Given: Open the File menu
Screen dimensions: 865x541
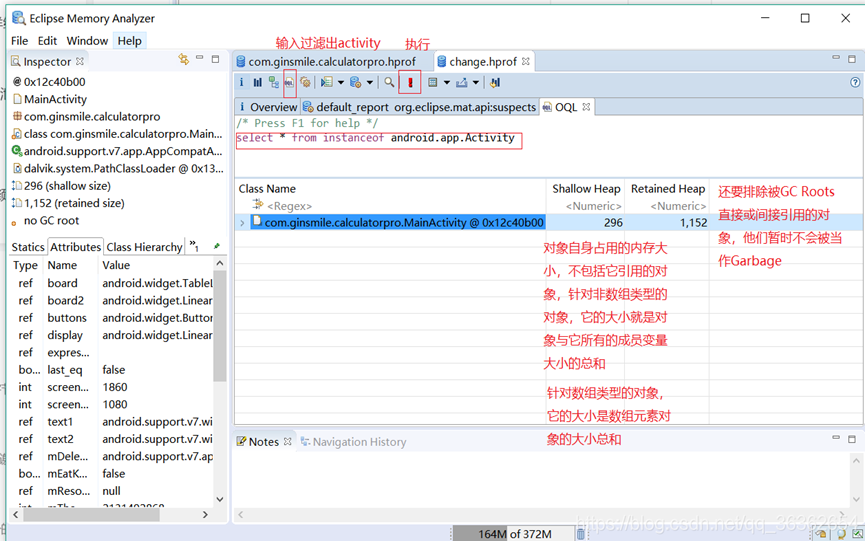Looking at the screenshot, I should [19, 41].
